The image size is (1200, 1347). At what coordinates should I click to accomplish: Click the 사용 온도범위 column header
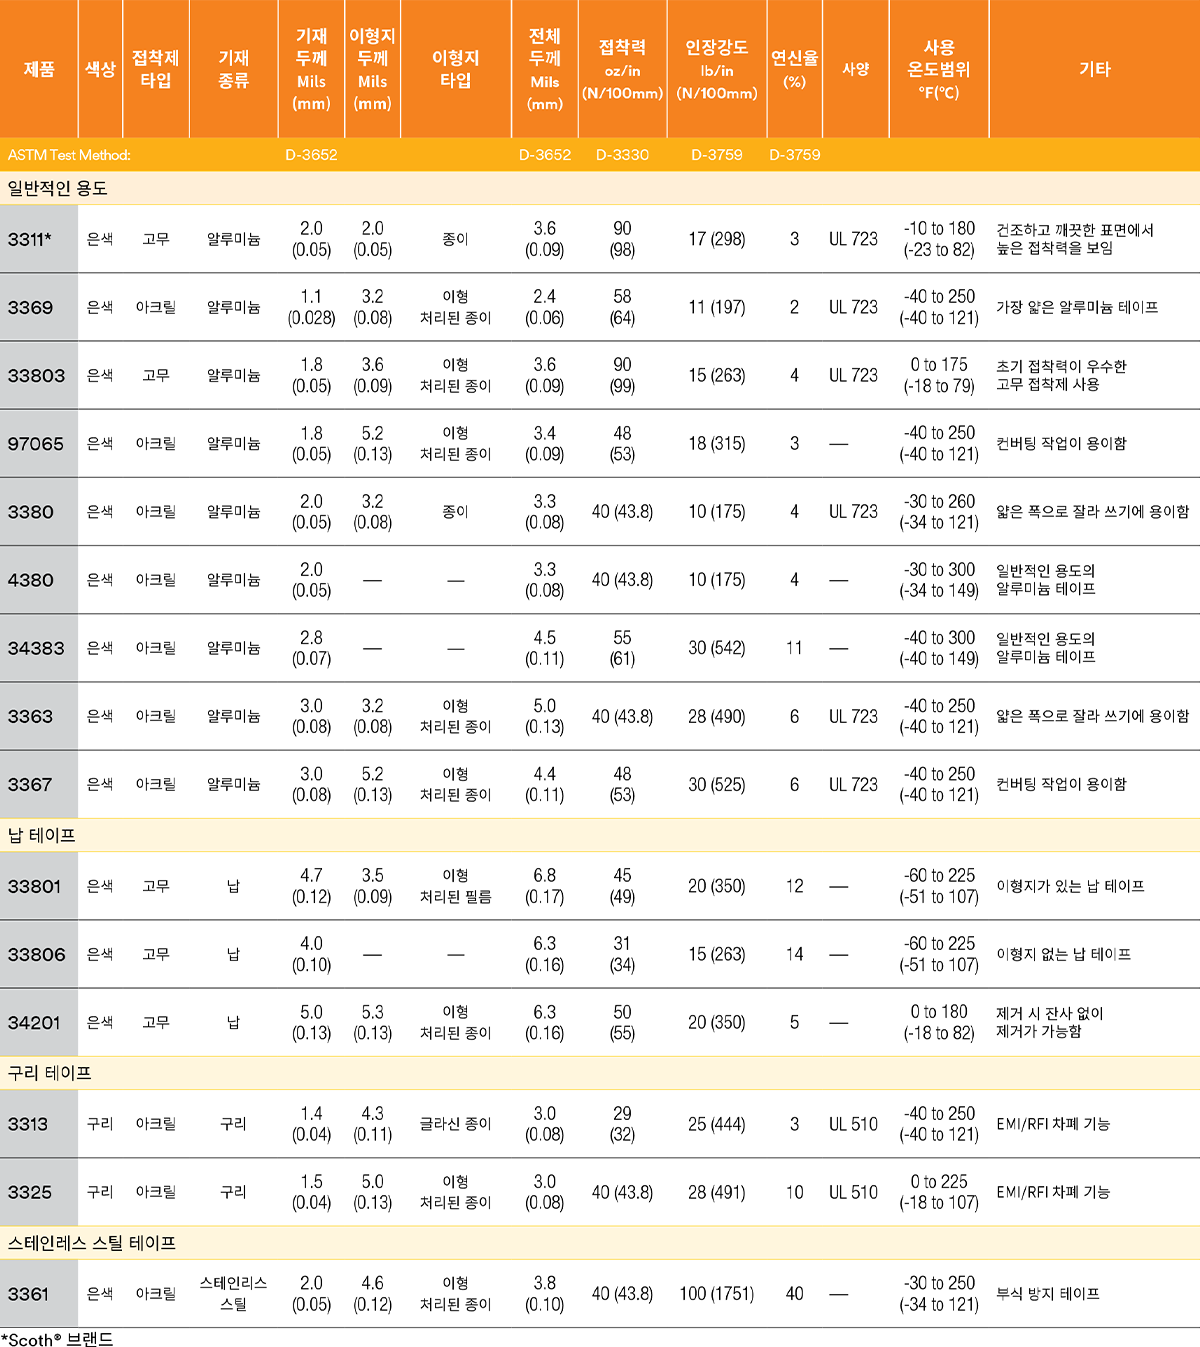(x=938, y=69)
